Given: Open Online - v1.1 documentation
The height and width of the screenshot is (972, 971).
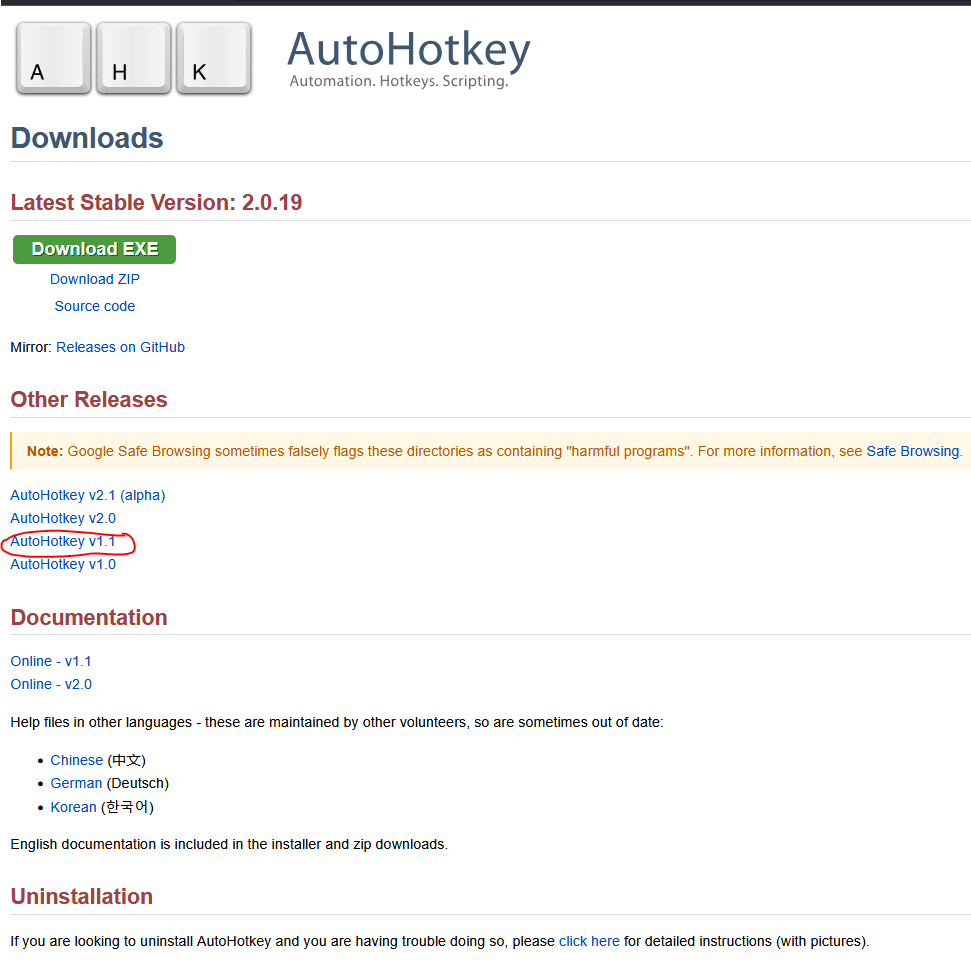Looking at the screenshot, I should (51, 661).
